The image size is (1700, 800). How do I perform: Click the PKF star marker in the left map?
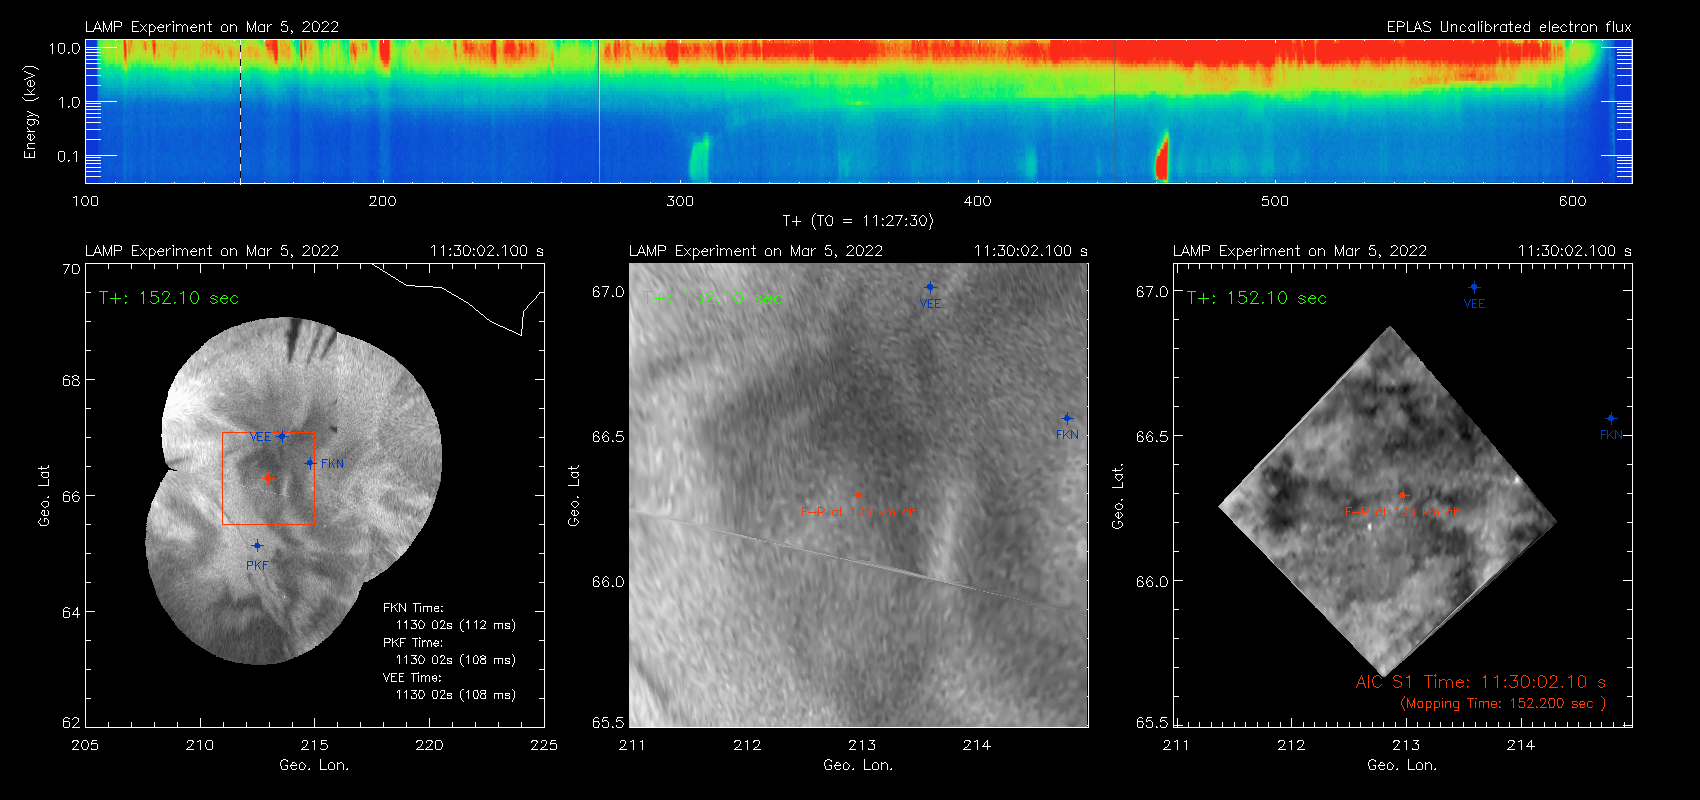click(257, 546)
